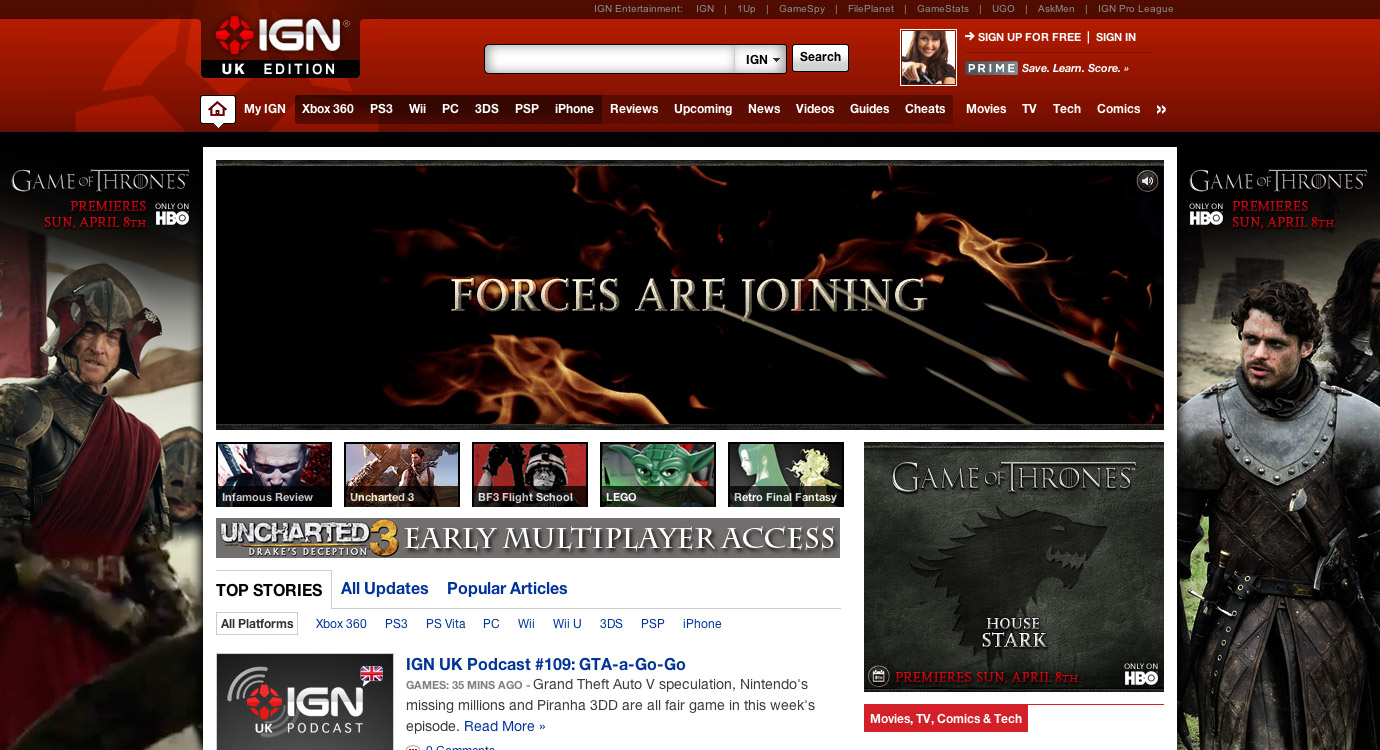Expand more nav sections double chevron
Screen dimensions: 1380x750
1161,109
